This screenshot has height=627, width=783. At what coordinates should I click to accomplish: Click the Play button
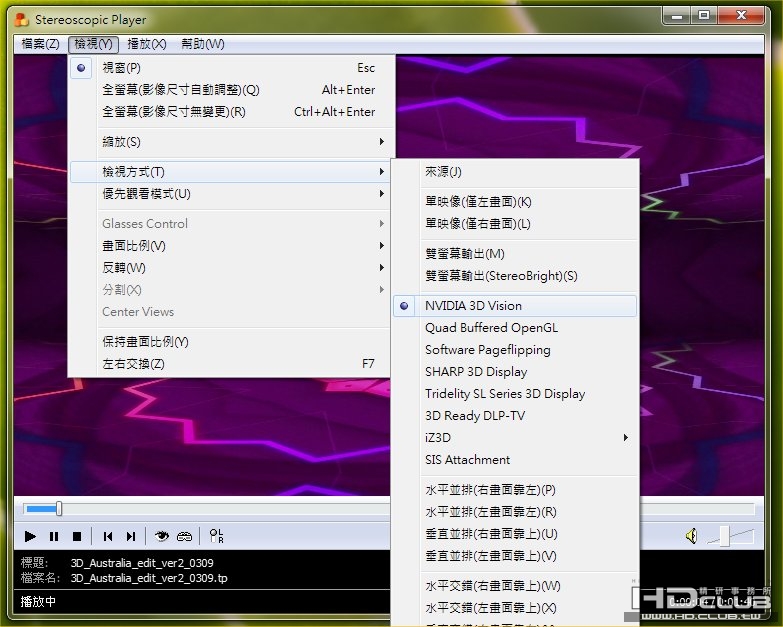coord(30,536)
